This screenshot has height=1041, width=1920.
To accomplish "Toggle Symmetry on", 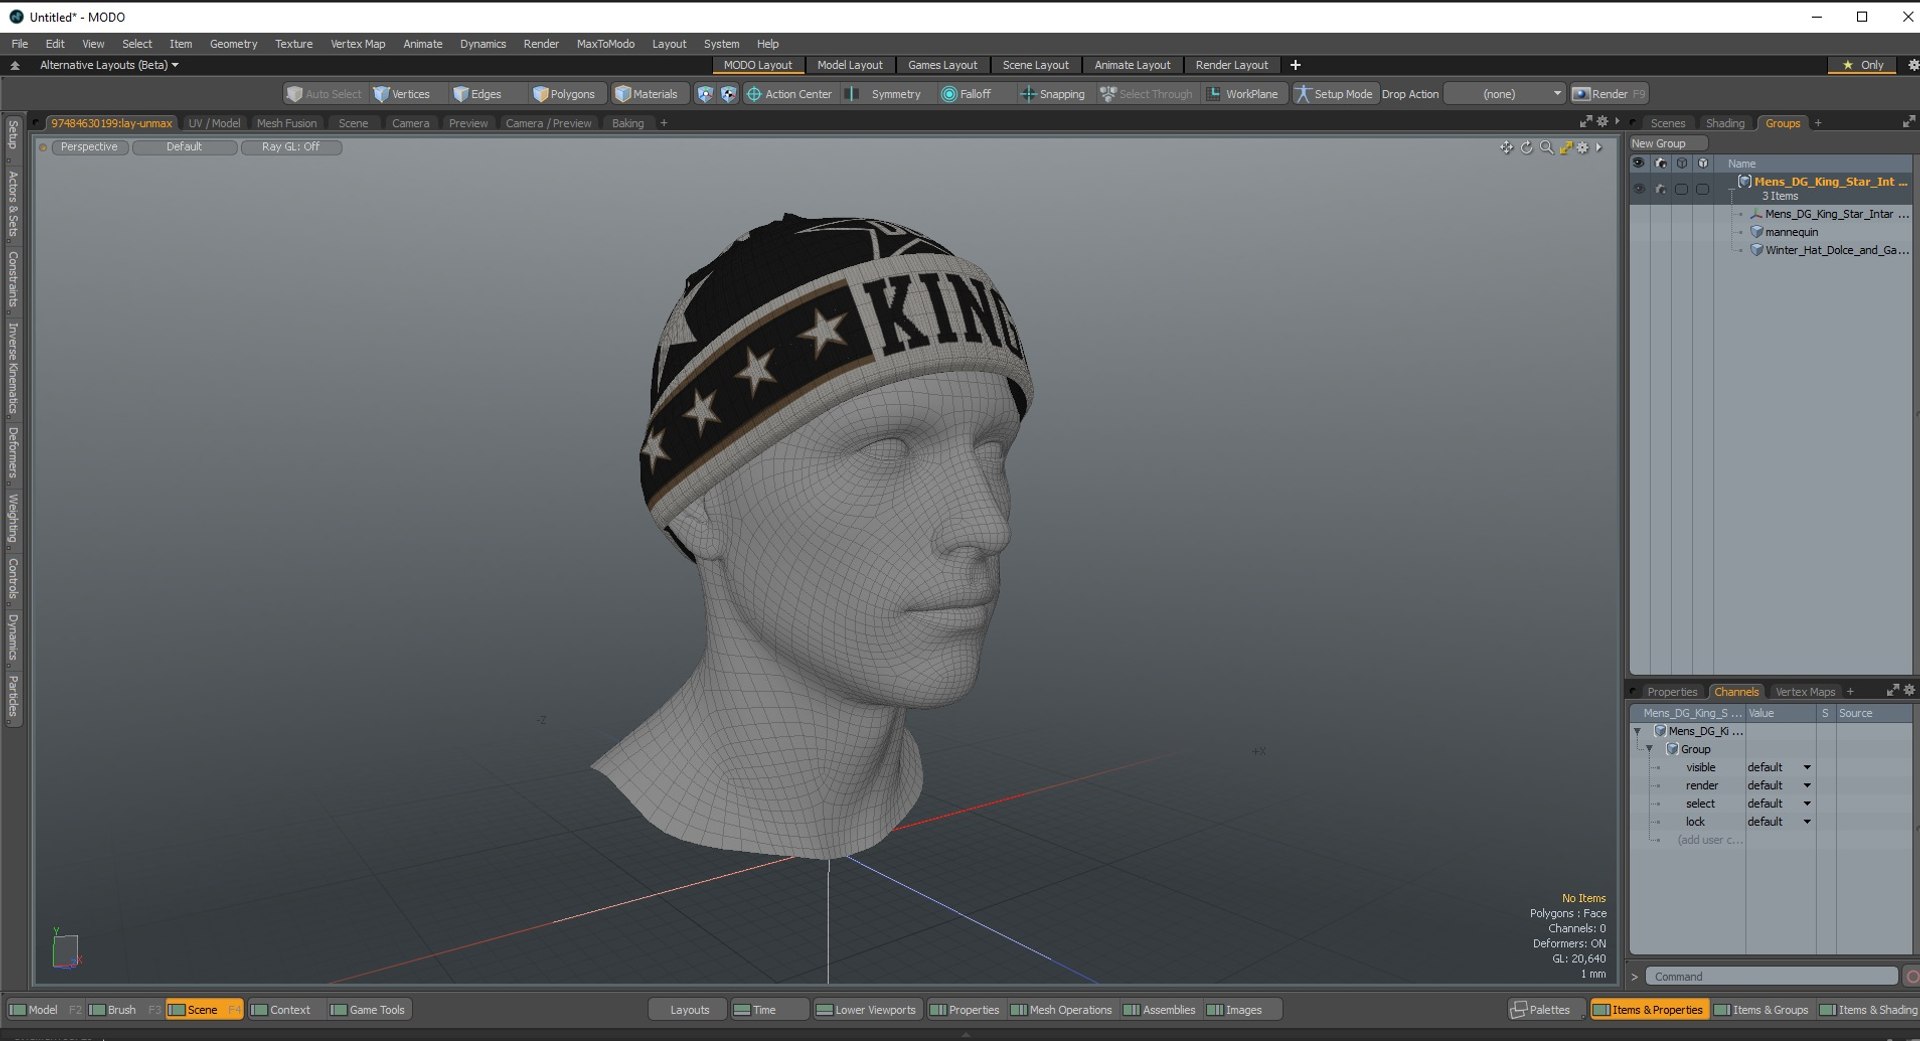I will click(885, 94).
